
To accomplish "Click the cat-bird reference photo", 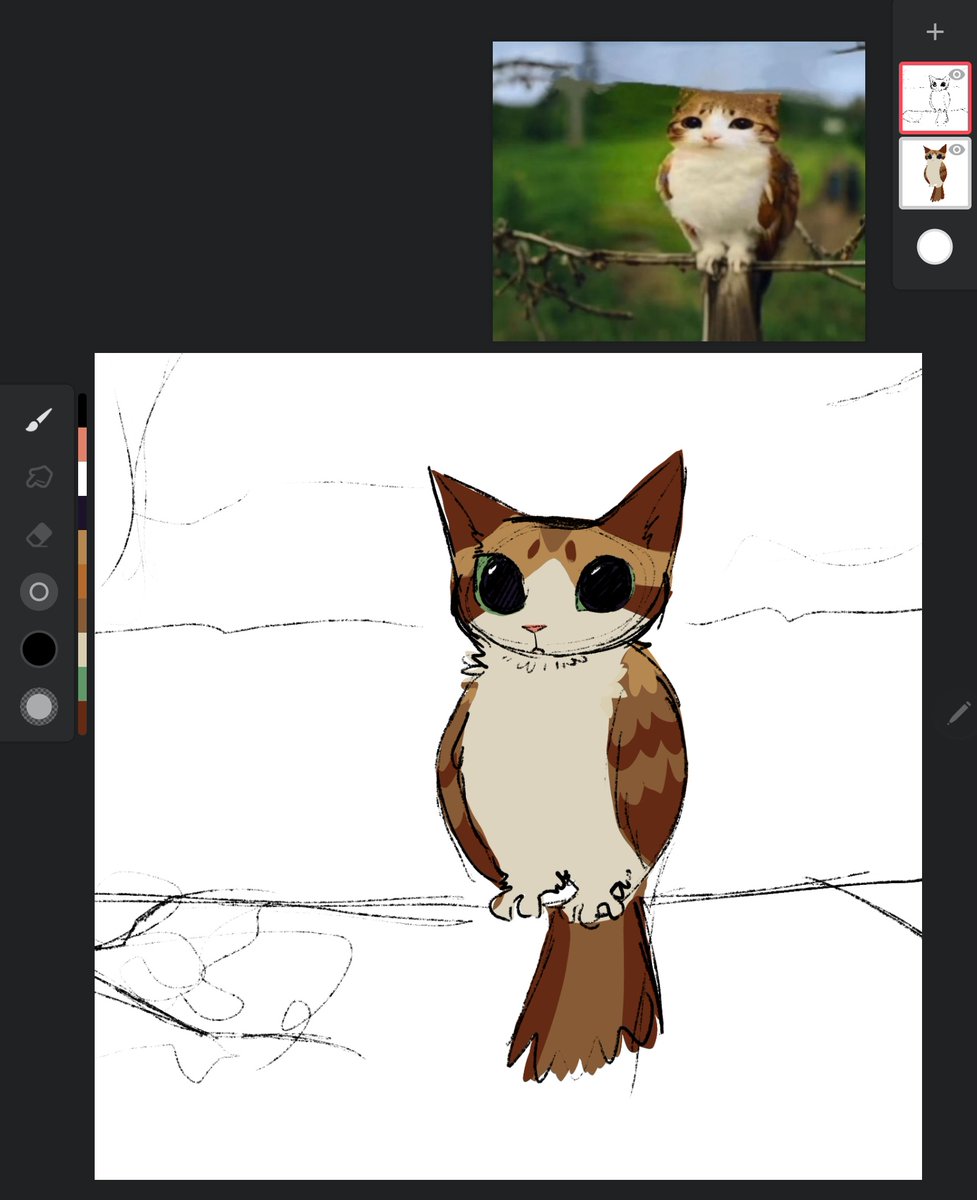I will click(679, 191).
